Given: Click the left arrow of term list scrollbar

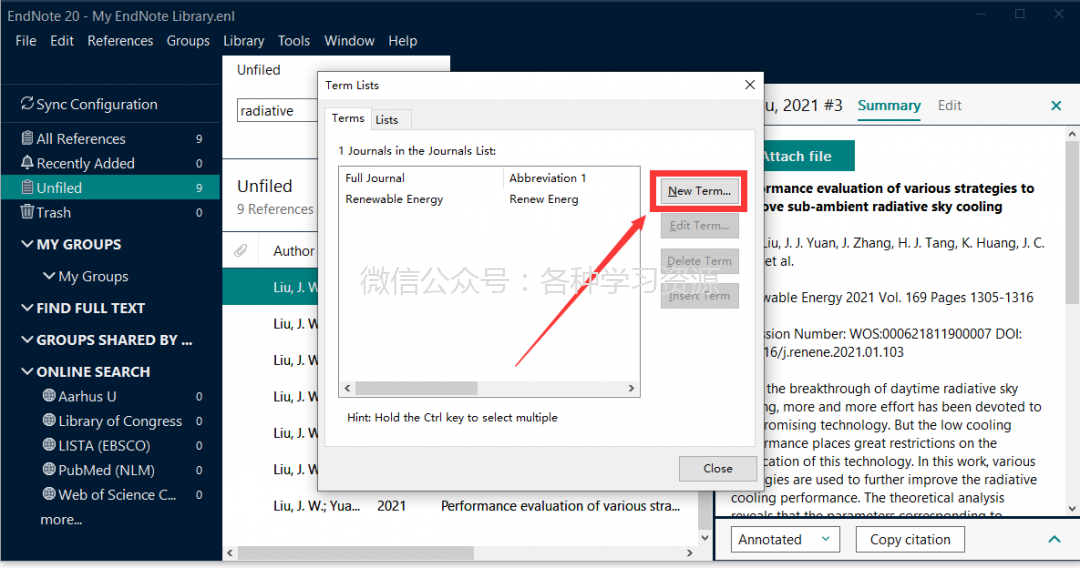Looking at the screenshot, I should [x=347, y=388].
